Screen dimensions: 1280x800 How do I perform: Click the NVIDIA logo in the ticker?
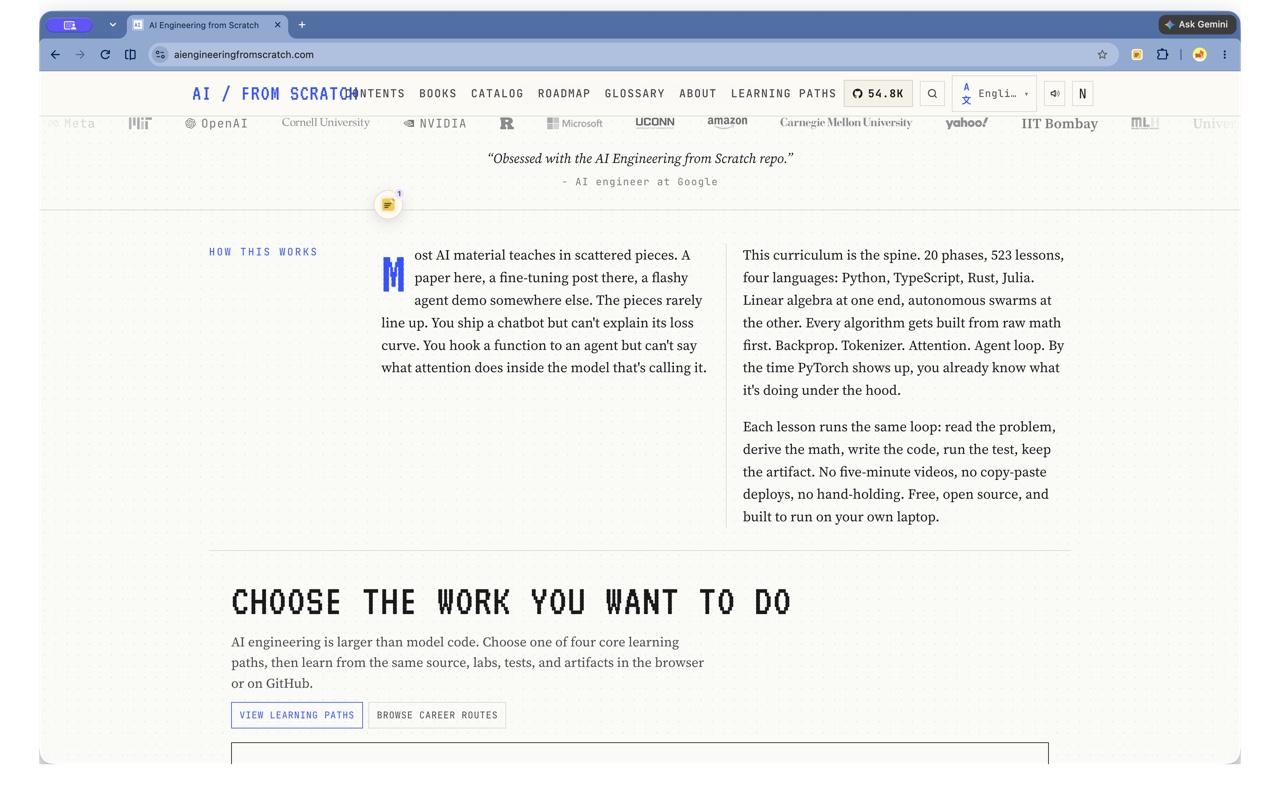(435, 124)
